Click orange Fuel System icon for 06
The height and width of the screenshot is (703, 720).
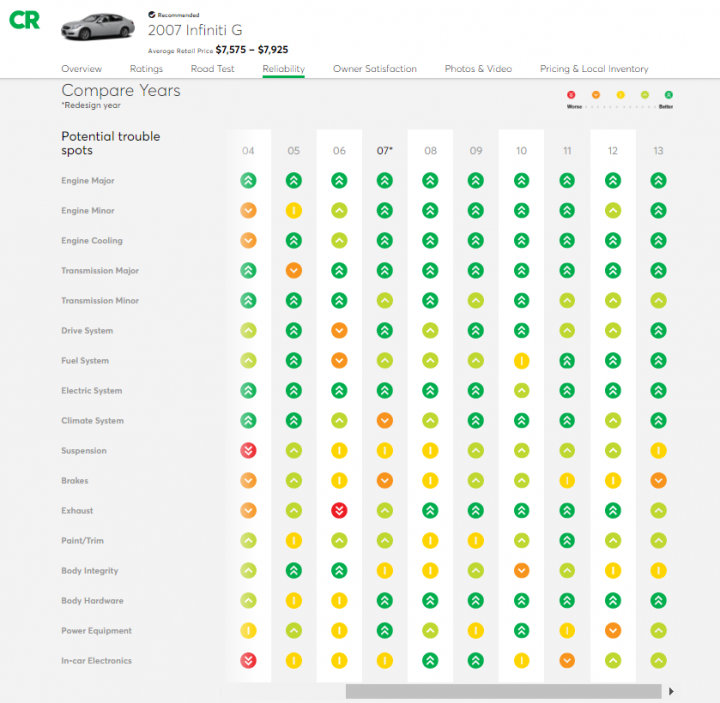[x=339, y=360]
